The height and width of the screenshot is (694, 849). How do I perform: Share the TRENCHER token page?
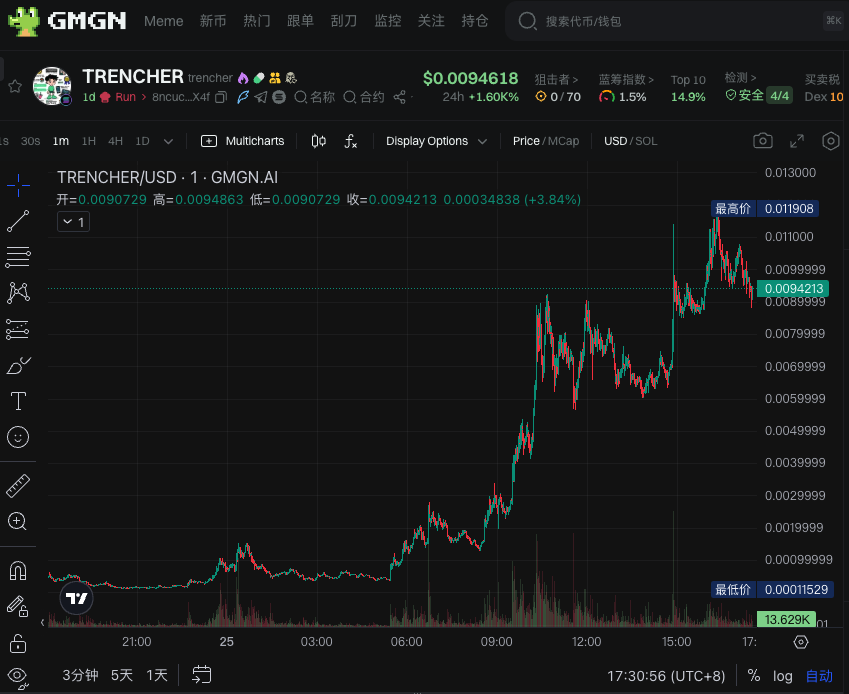(x=400, y=97)
